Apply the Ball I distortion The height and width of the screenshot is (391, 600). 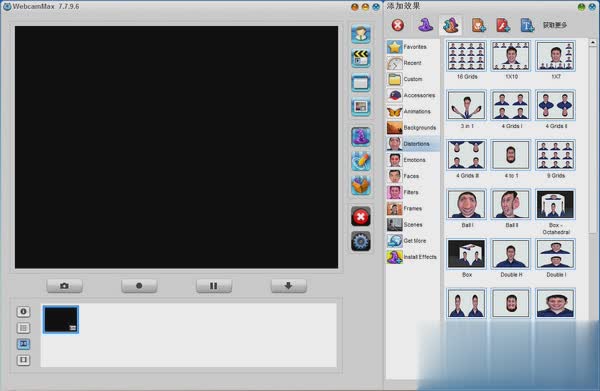pos(466,204)
